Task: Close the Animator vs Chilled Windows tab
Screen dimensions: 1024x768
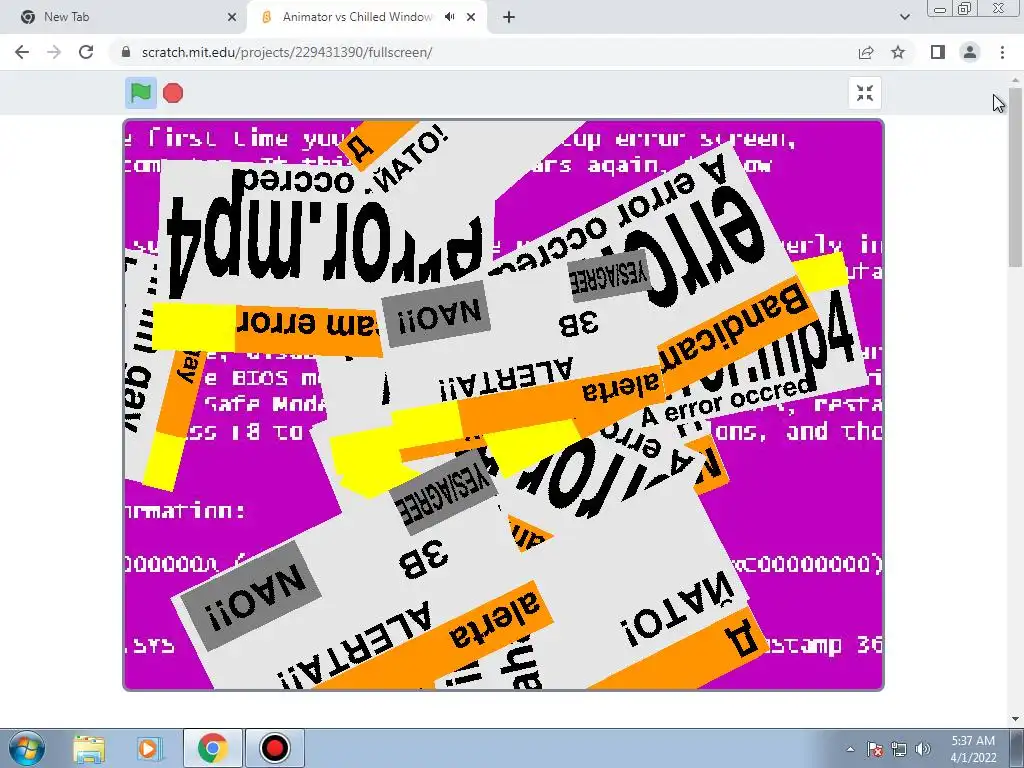Action: (471, 17)
